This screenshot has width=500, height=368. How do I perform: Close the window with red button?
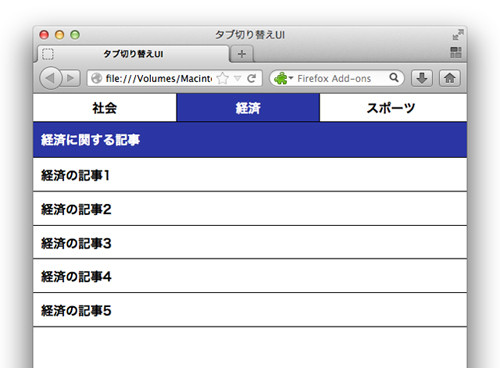point(44,35)
